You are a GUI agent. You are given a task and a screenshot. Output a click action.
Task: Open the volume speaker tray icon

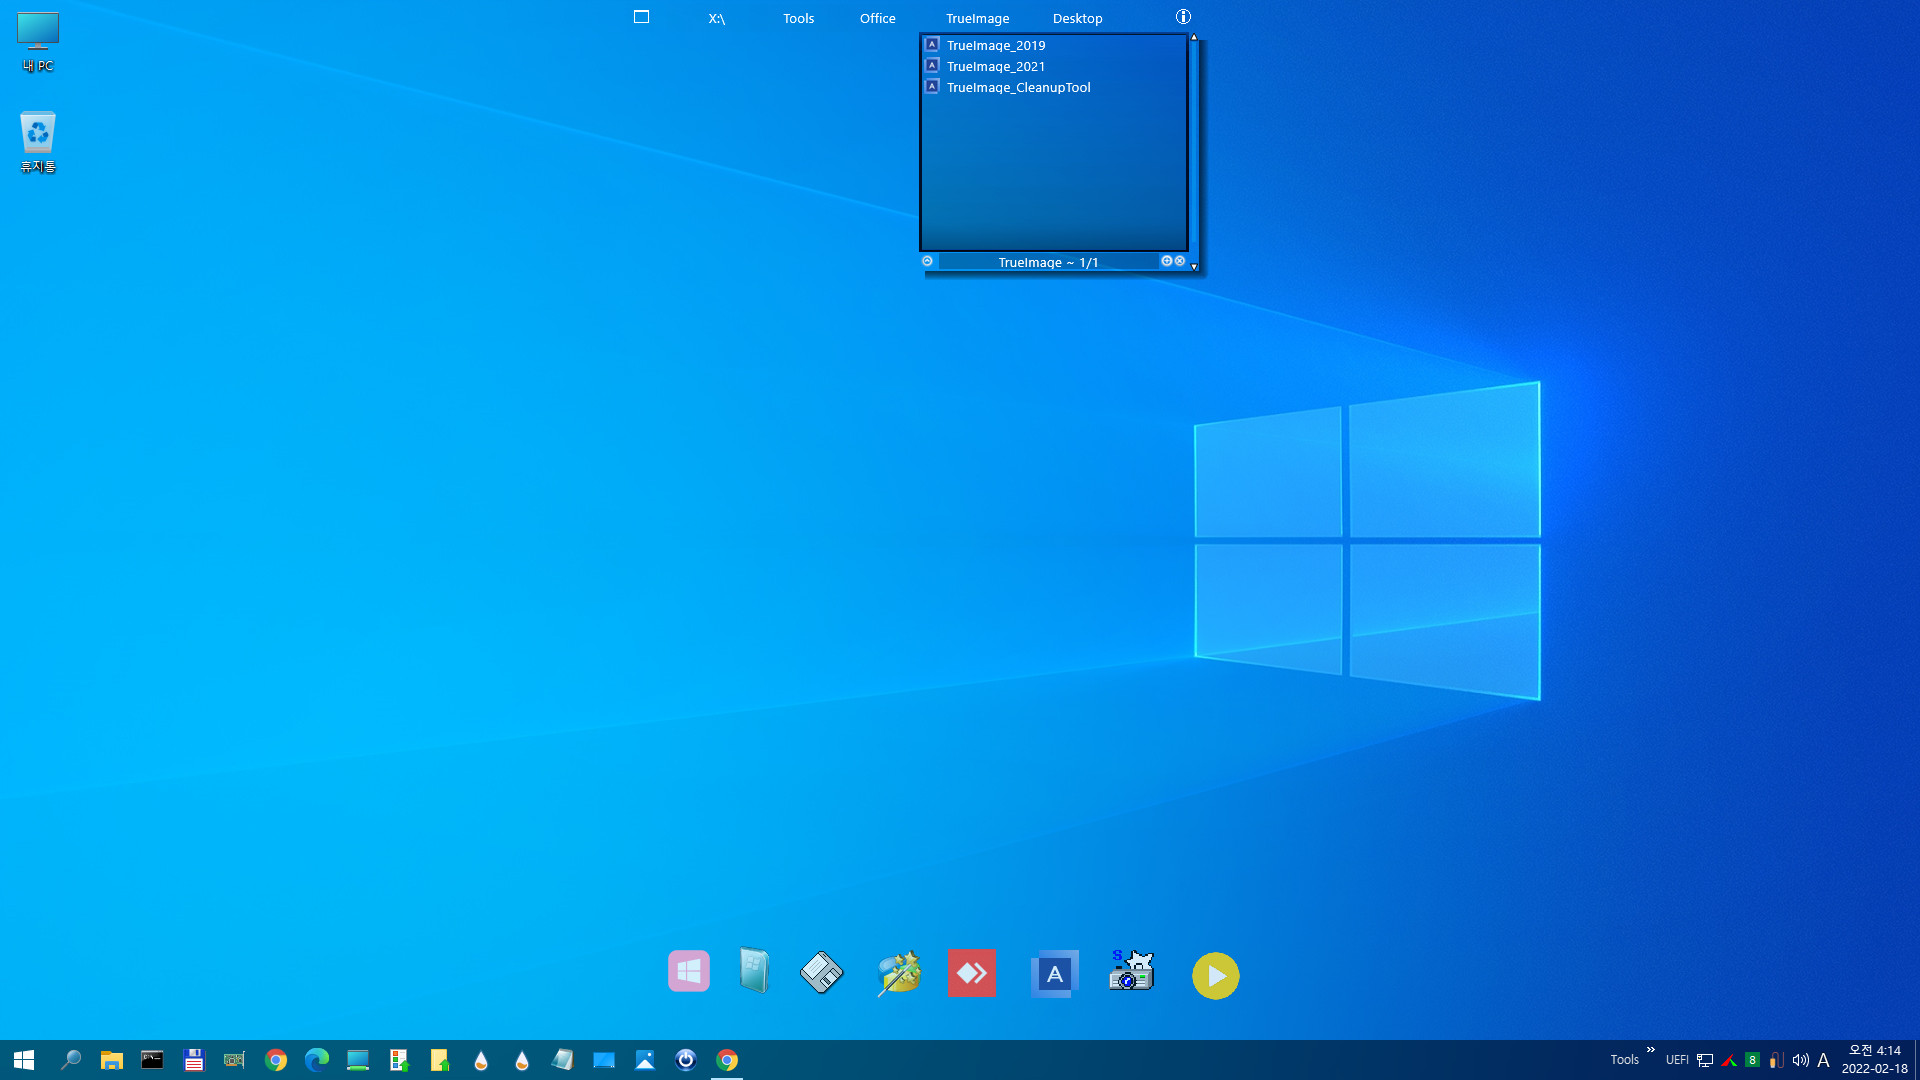tap(1800, 1060)
